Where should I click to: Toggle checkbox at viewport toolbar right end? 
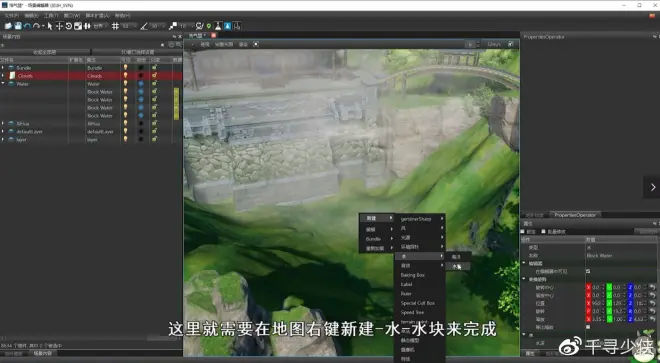511,44
